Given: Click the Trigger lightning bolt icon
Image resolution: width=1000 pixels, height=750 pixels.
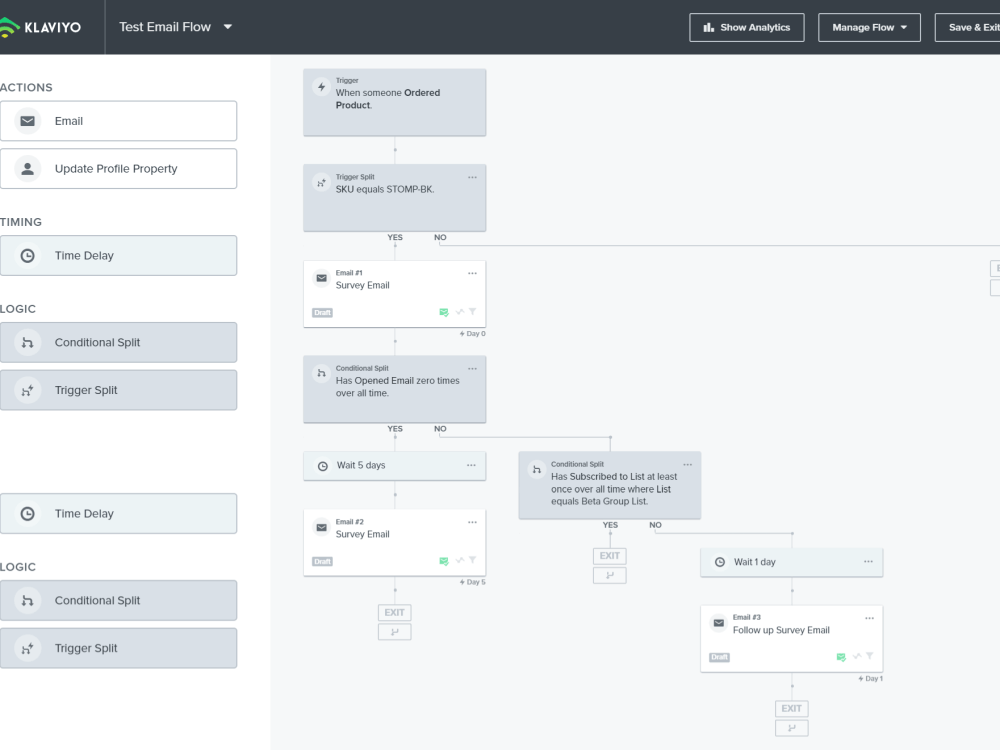Looking at the screenshot, I should [321, 87].
